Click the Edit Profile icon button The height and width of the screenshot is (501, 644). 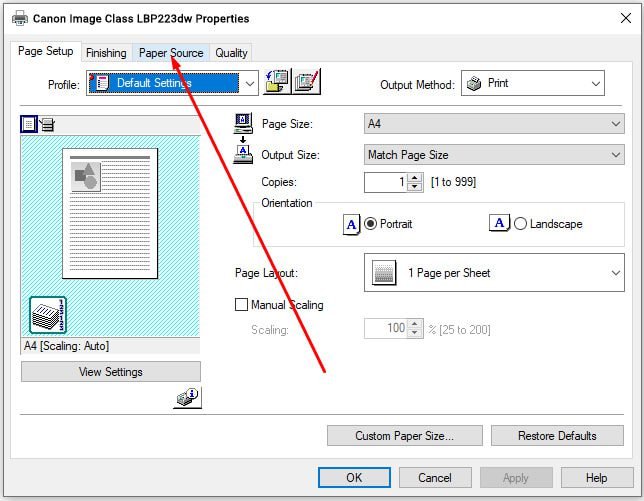(x=306, y=83)
